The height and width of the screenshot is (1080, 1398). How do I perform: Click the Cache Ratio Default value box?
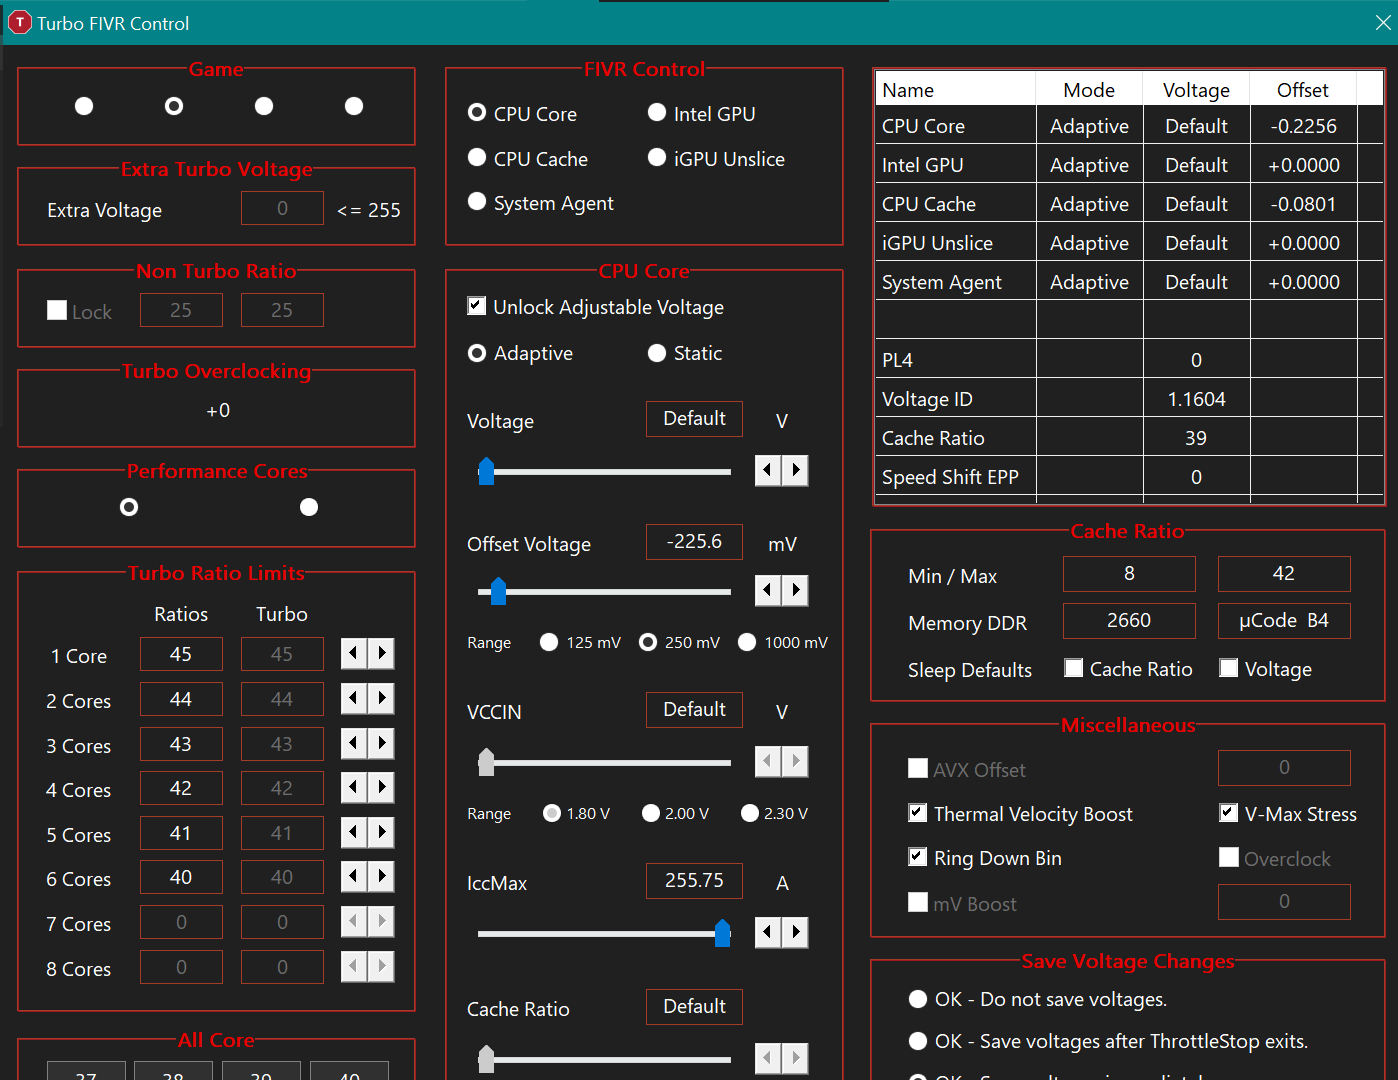click(694, 1007)
